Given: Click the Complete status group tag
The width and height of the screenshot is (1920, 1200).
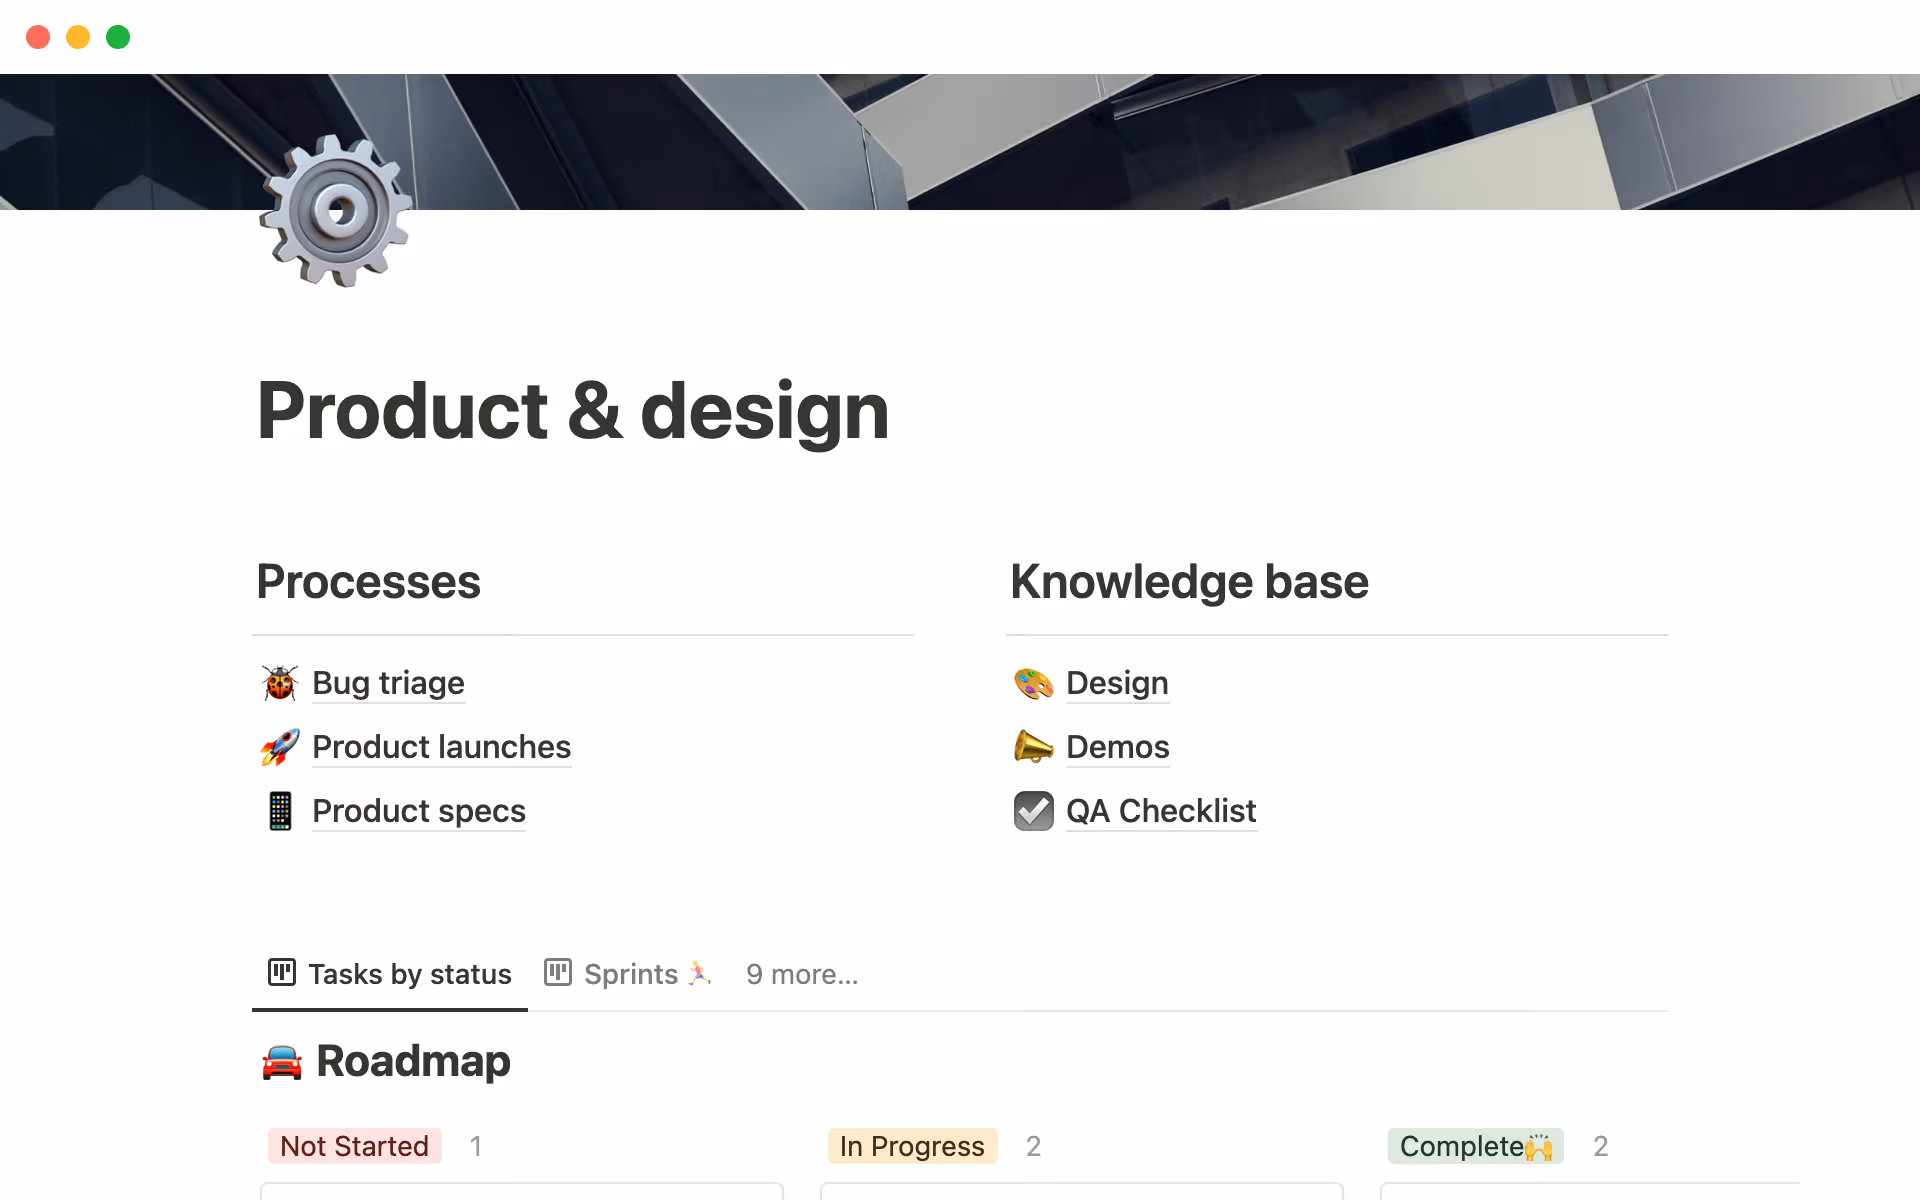Looking at the screenshot, I should click(x=1474, y=1146).
